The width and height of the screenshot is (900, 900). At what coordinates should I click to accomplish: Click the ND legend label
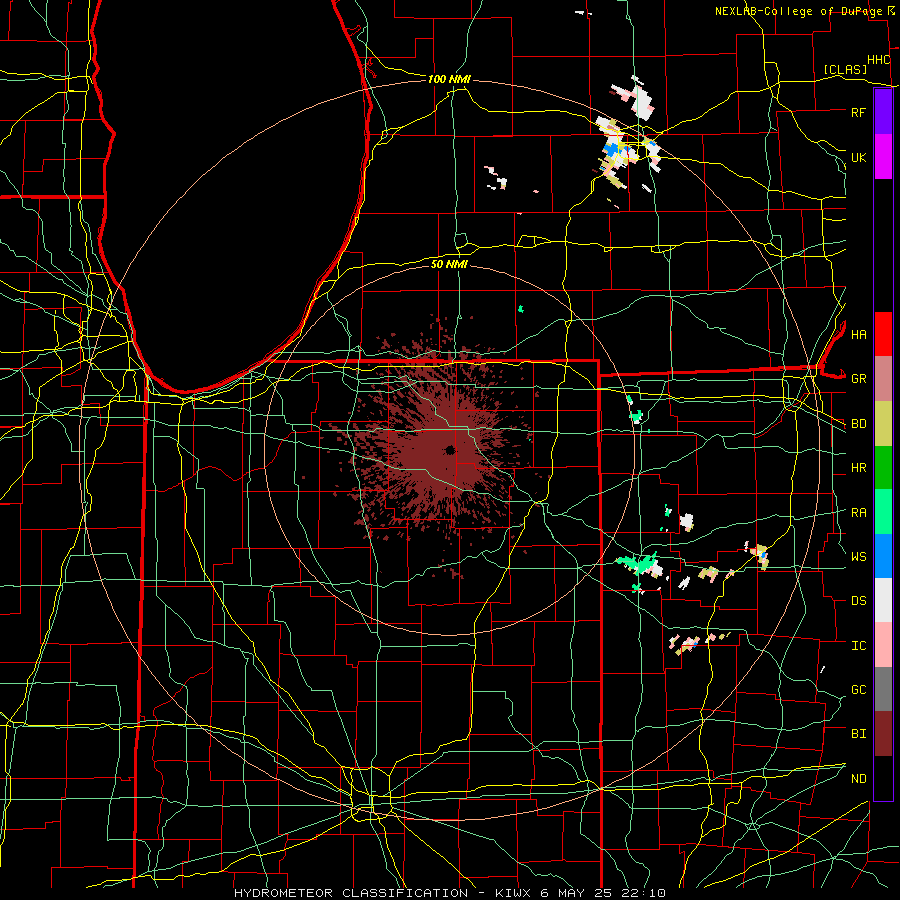[x=858, y=779]
